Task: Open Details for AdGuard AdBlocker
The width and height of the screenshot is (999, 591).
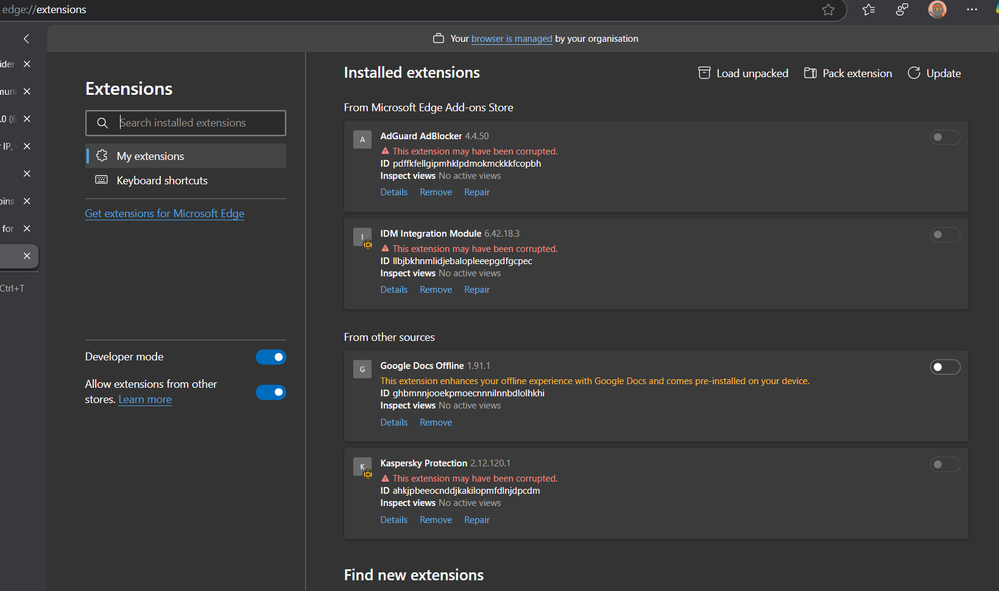Action: point(394,192)
